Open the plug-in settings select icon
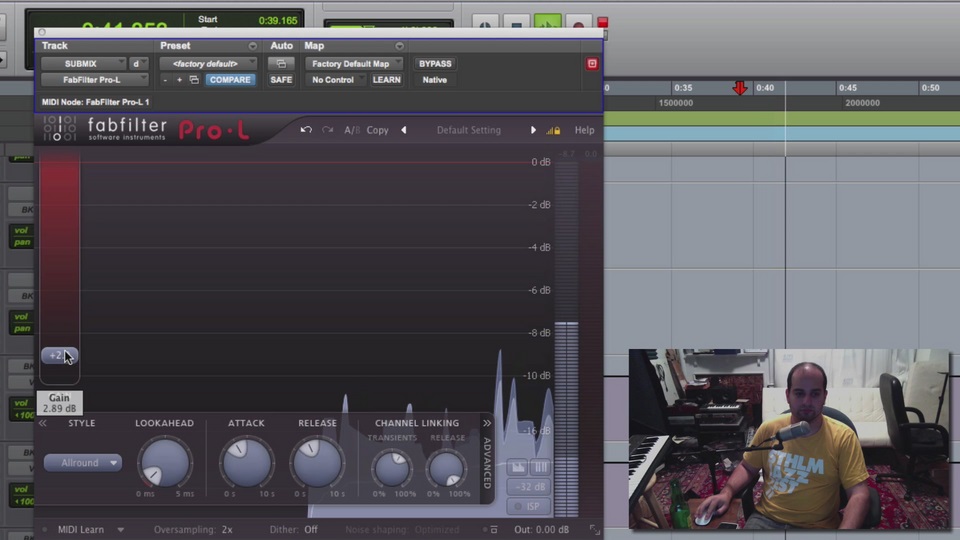Viewport: 960px width, 540px height. tap(194, 80)
